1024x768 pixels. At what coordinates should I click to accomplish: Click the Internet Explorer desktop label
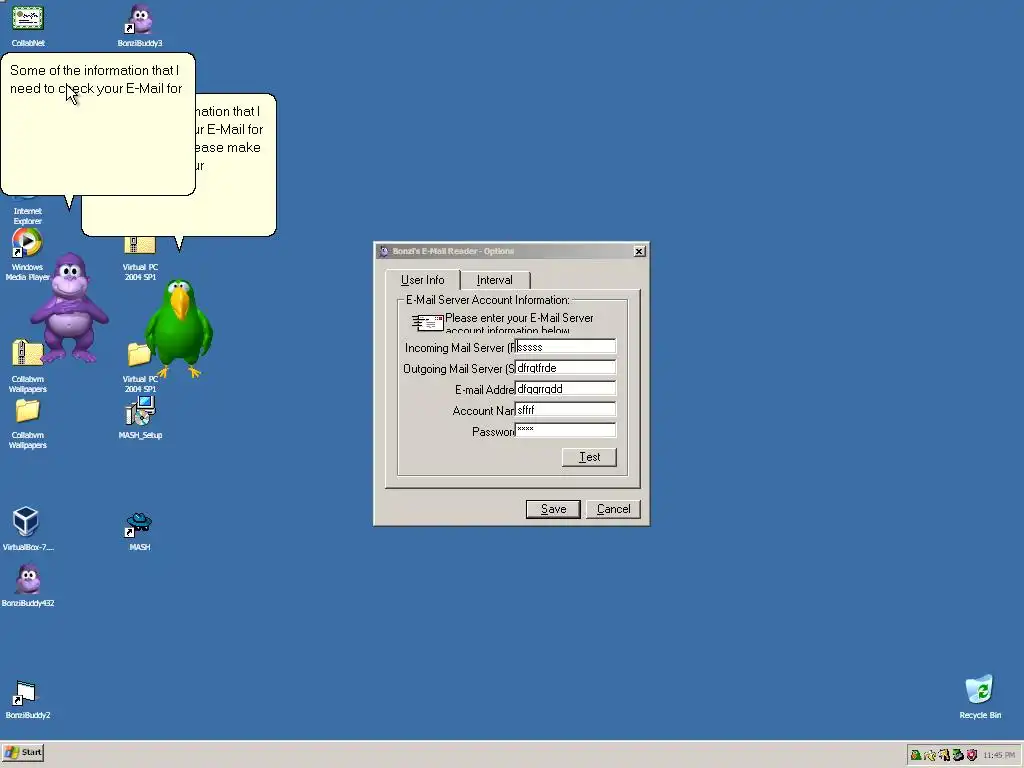click(27, 216)
